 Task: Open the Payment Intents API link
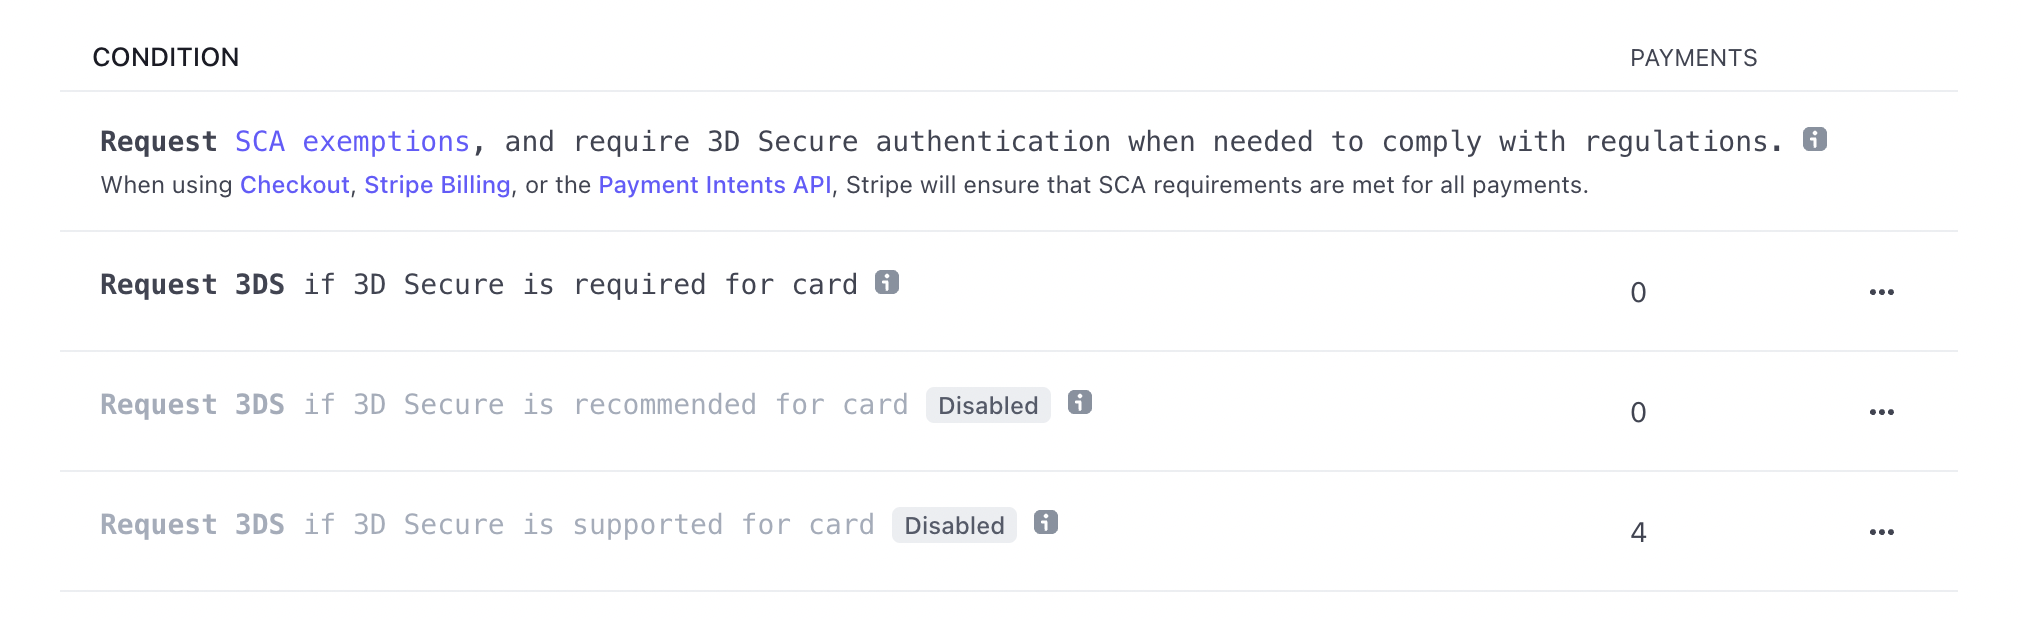pos(715,185)
